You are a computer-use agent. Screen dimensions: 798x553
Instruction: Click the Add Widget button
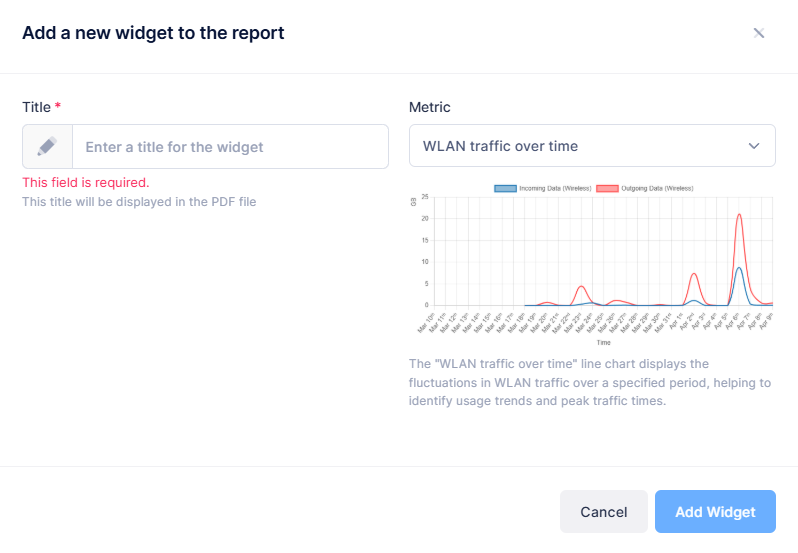click(x=715, y=512)
